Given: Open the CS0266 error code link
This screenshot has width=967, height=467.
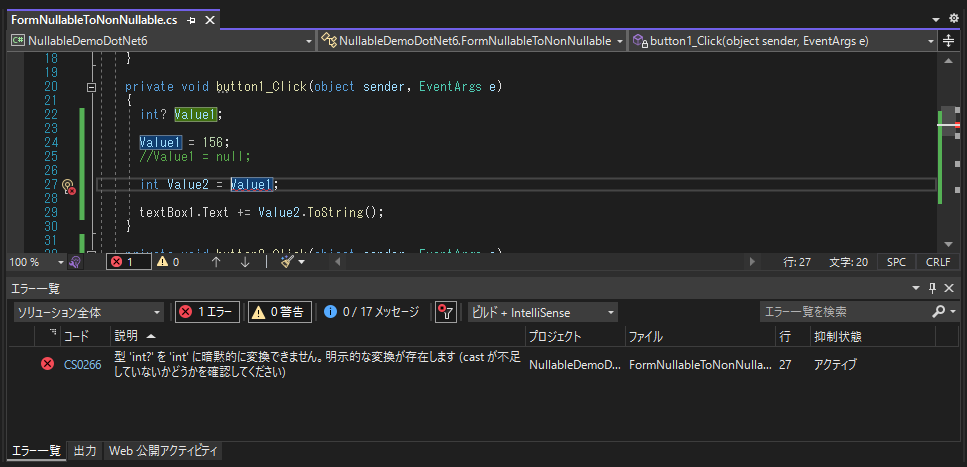Looking at the screenshot, I should [83, 365].
